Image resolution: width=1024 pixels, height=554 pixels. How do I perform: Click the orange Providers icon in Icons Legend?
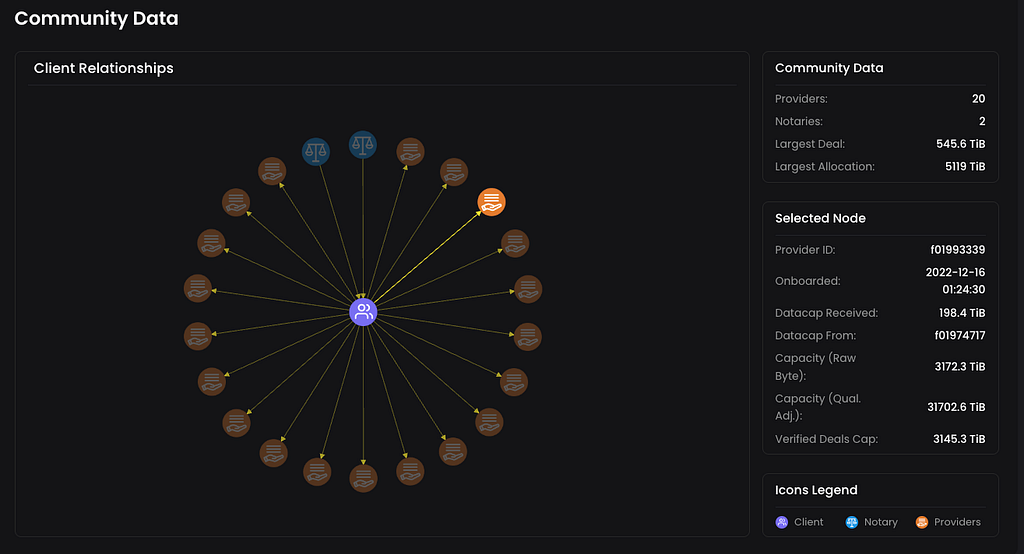(x=921, y=522)
